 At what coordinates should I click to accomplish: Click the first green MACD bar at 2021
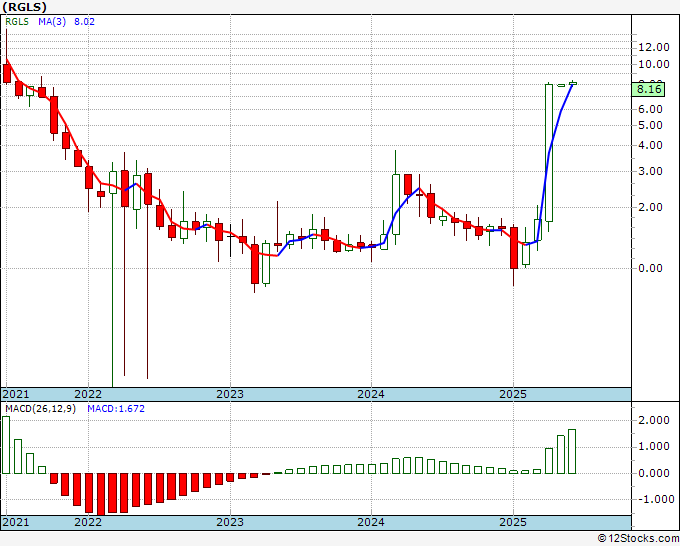[x=6, y=445]
